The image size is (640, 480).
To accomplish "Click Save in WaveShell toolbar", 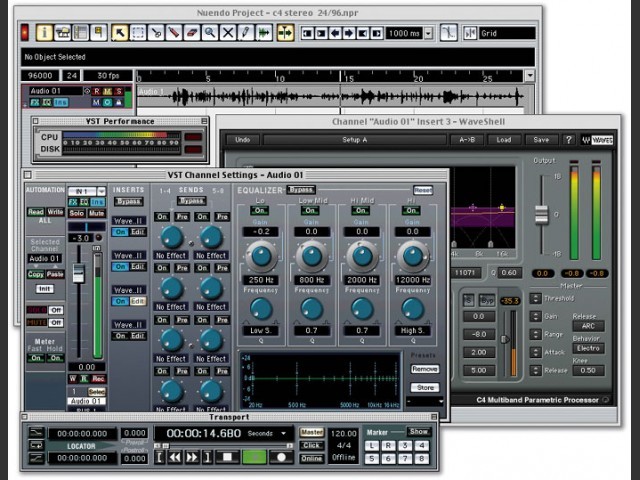I will pos(541,140).
